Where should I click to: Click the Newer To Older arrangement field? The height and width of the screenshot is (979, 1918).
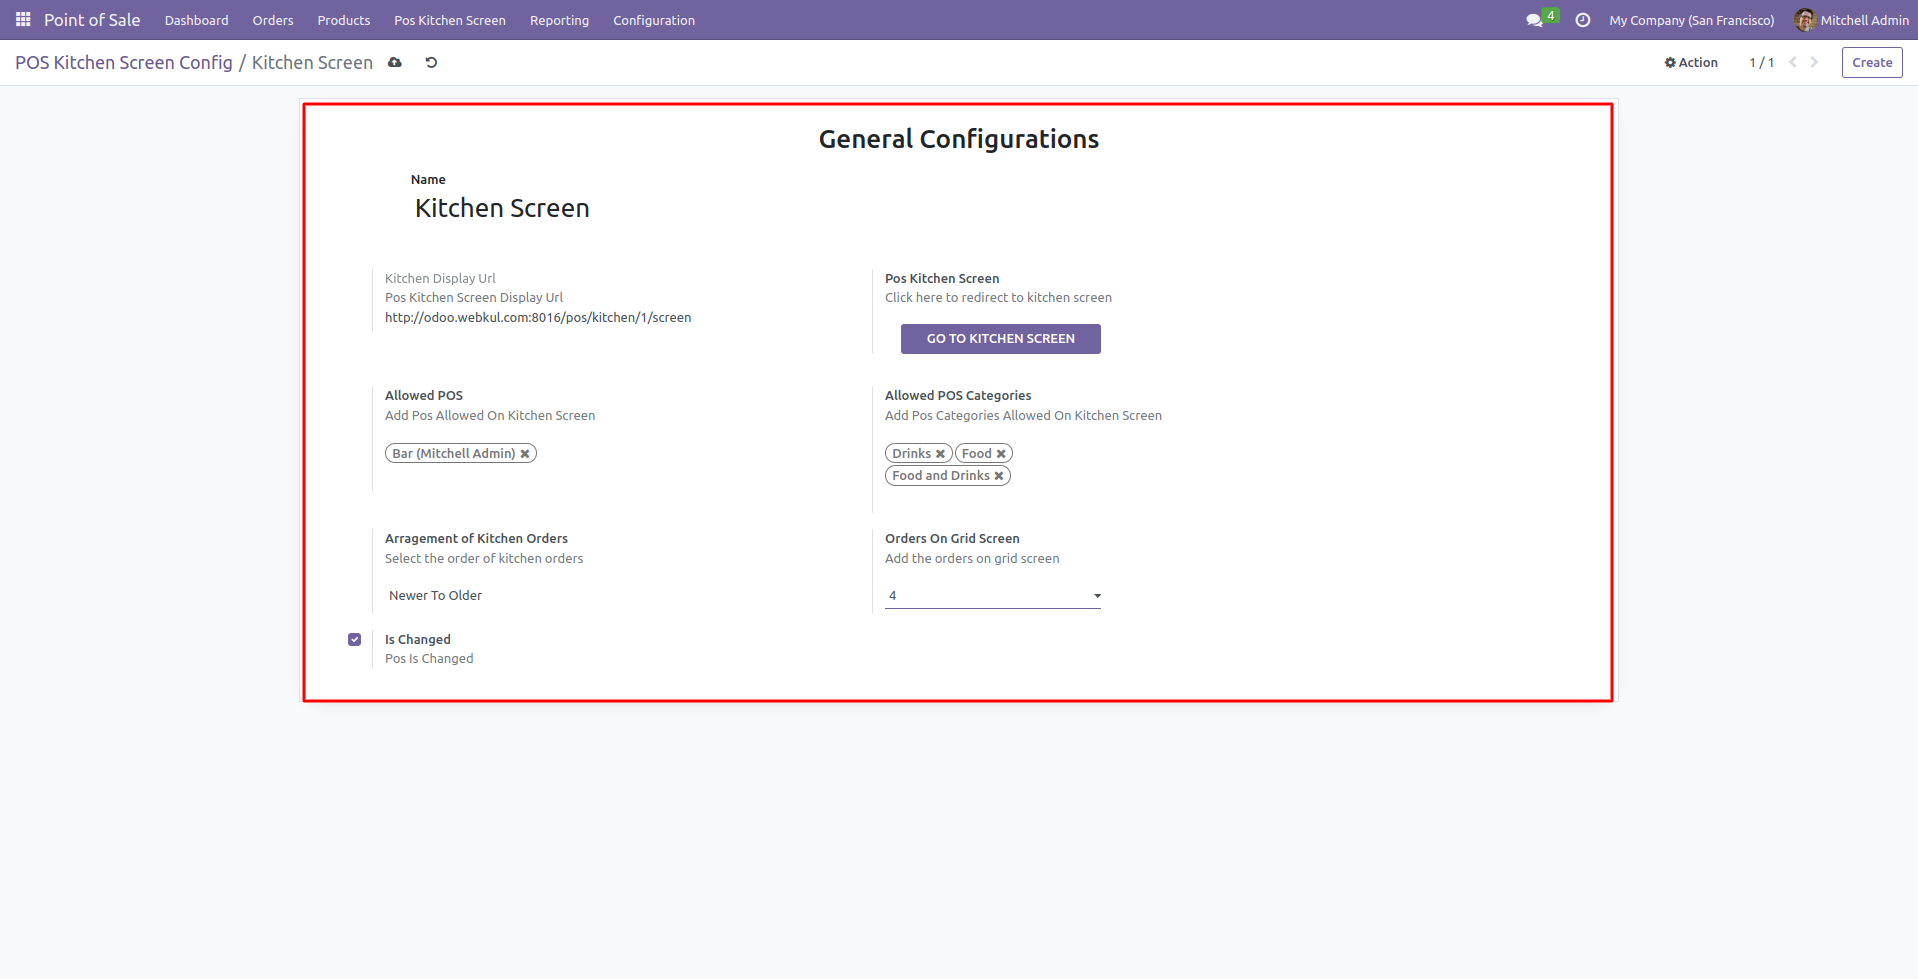click(435, 596)
